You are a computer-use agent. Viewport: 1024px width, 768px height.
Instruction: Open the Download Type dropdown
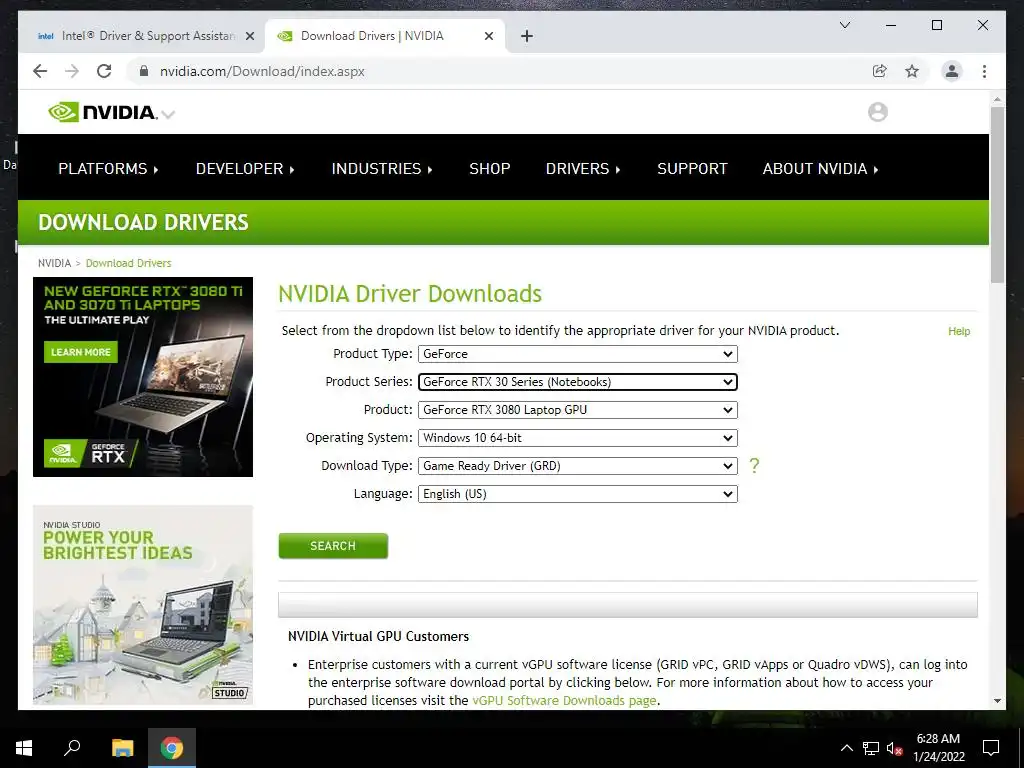[578, 466]
